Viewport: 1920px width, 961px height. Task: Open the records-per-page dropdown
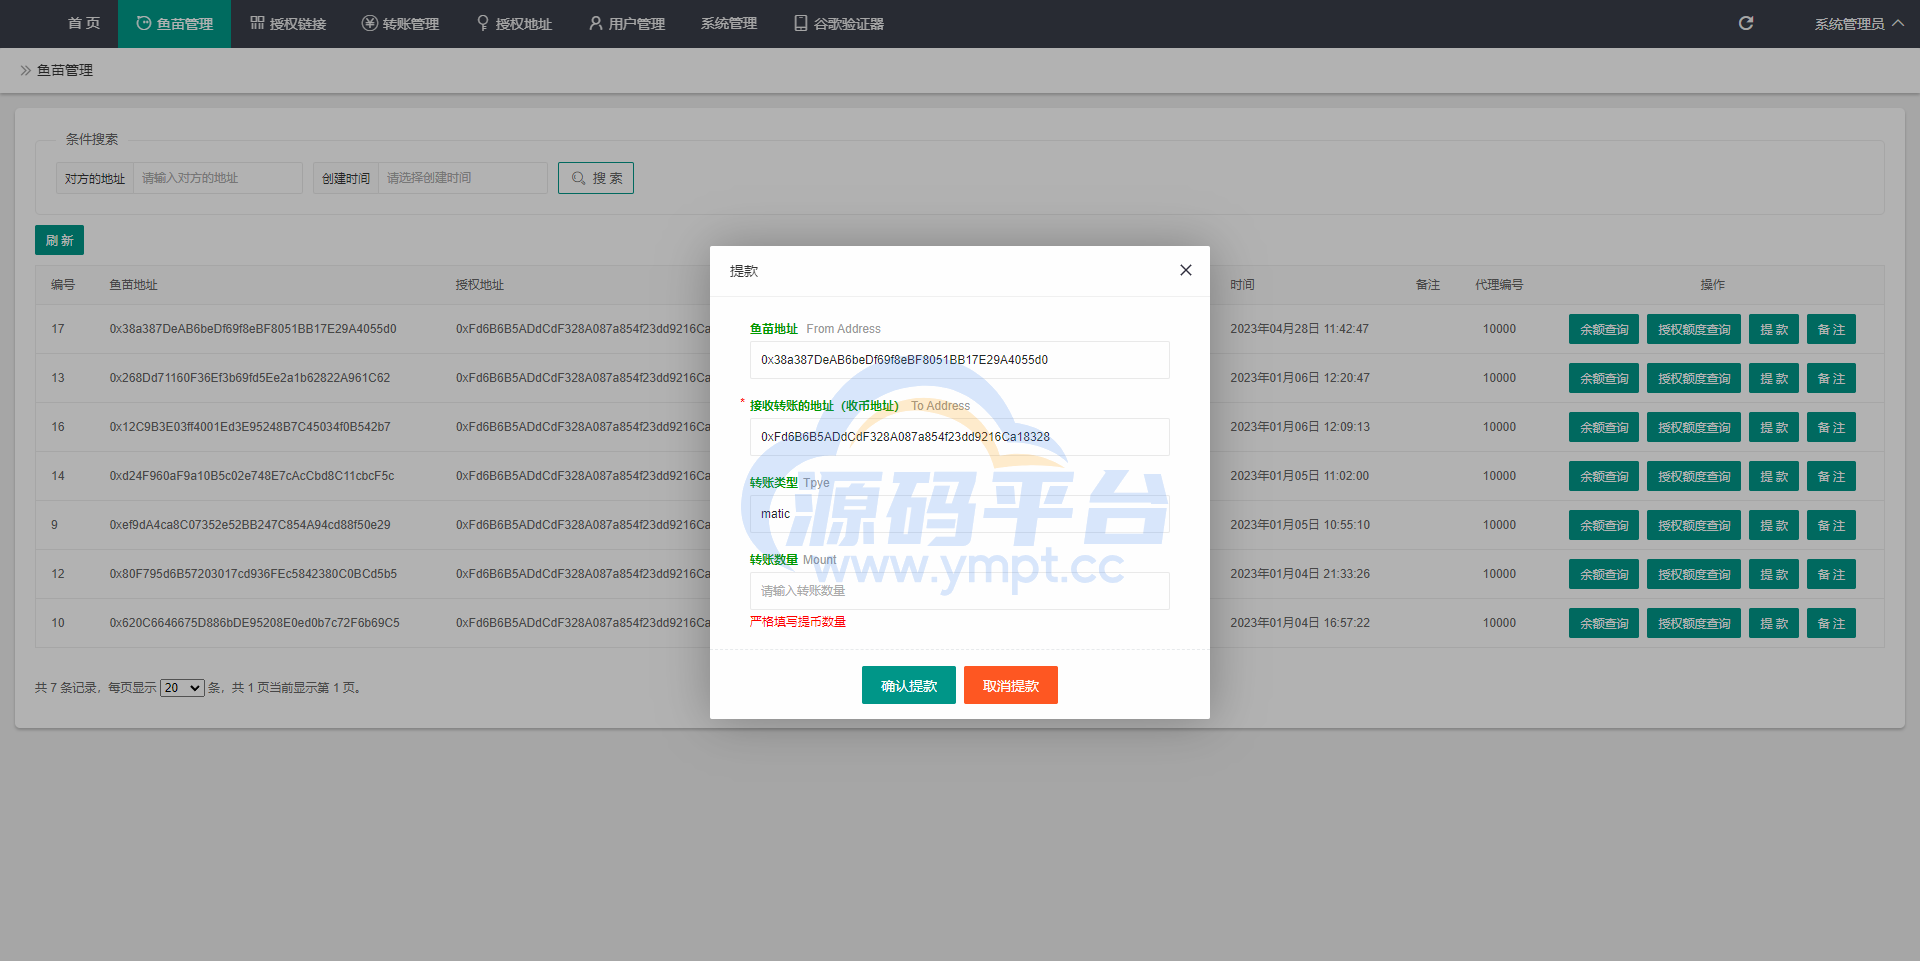182,688
